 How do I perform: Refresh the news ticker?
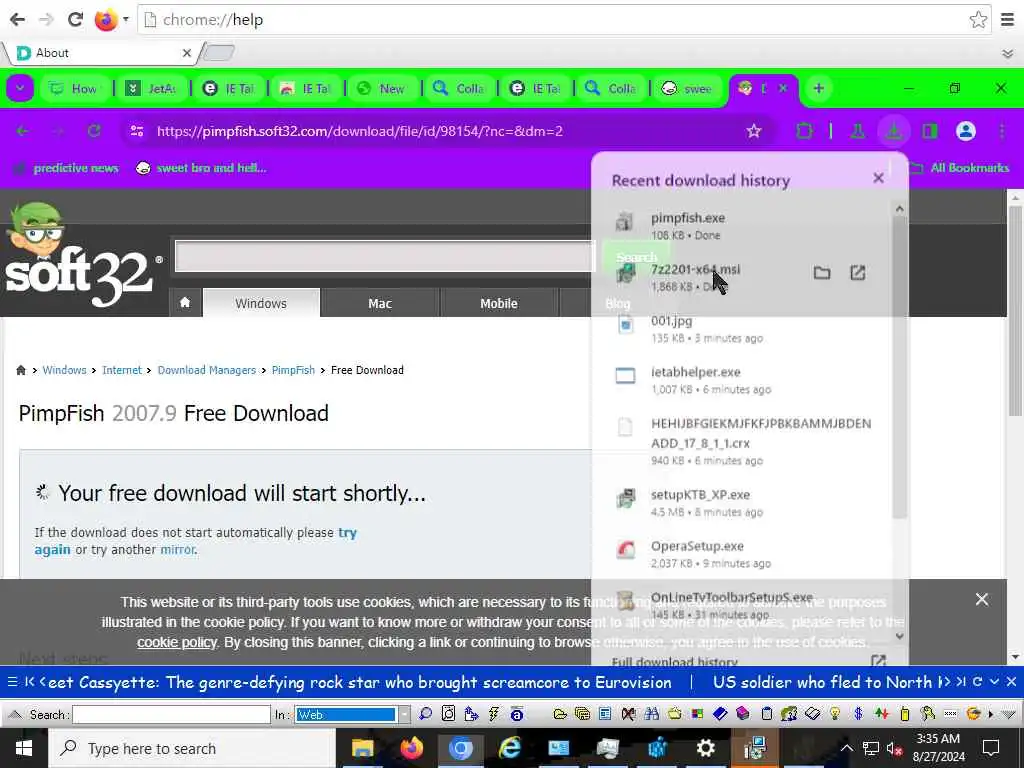coord(977,682)
